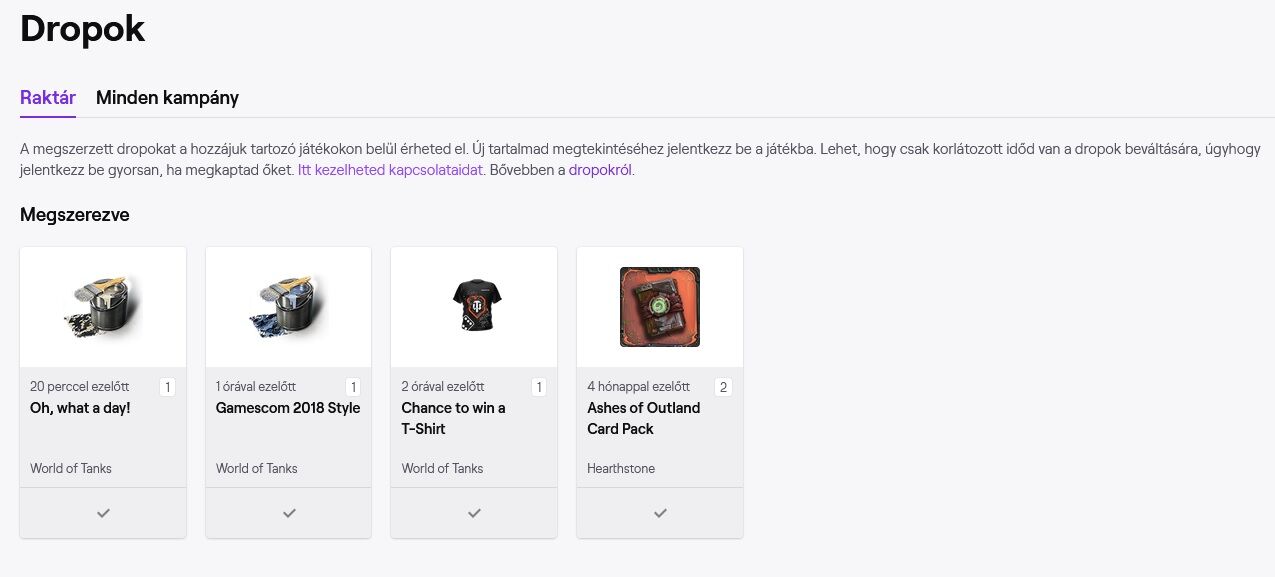The height and width of the screenshot is (577, 1275).
Task: Click the "Gamescom 2018 Style" title
Action: pyautogui.click(x=288, y=408)
